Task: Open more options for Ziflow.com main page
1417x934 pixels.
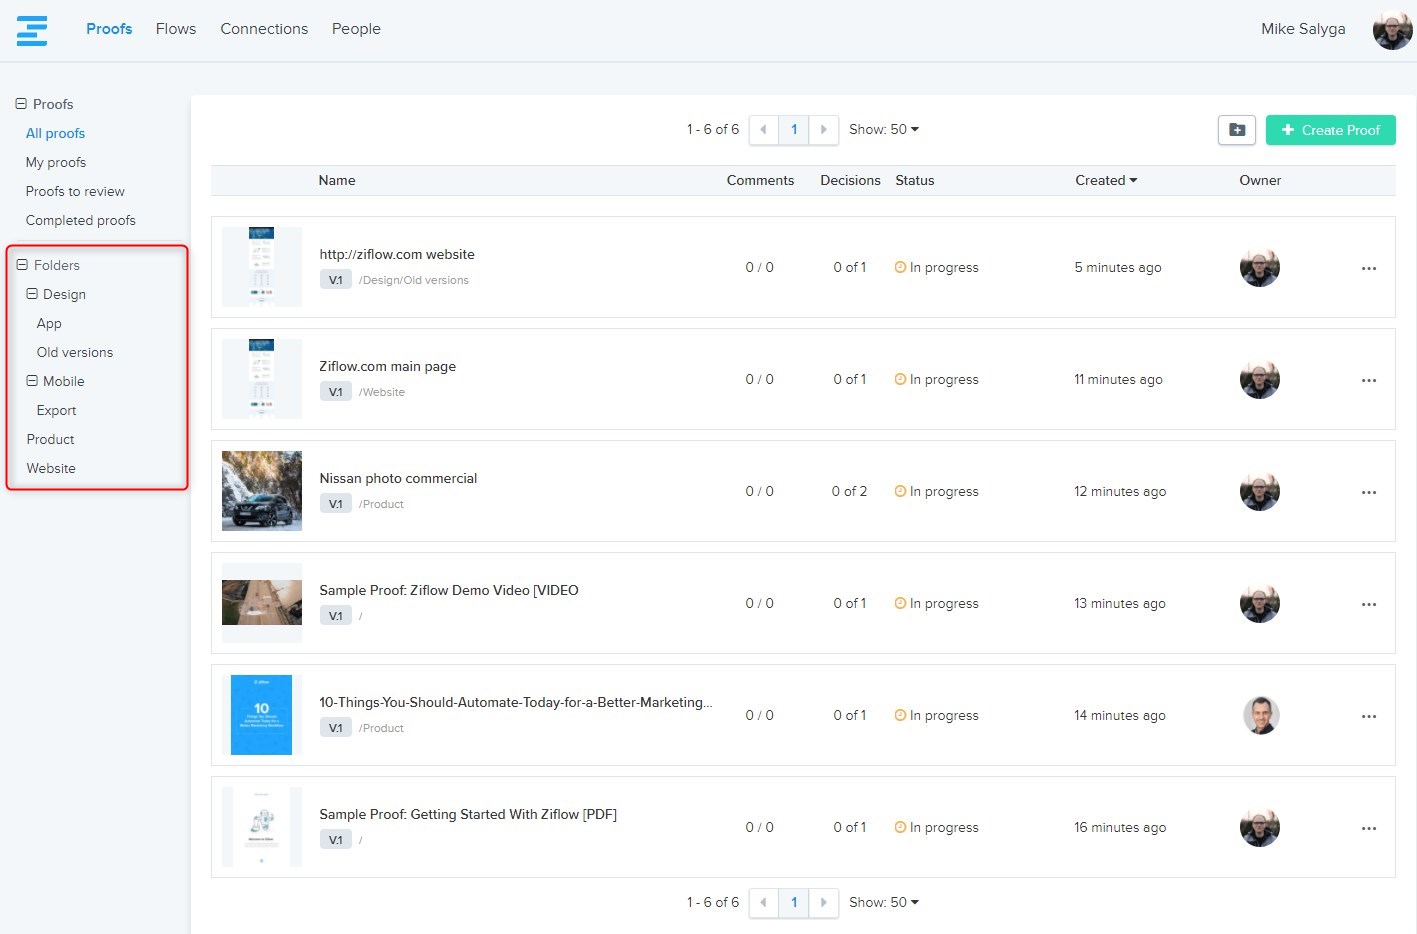Action: pyautogui.click(x=1368, y=380)
